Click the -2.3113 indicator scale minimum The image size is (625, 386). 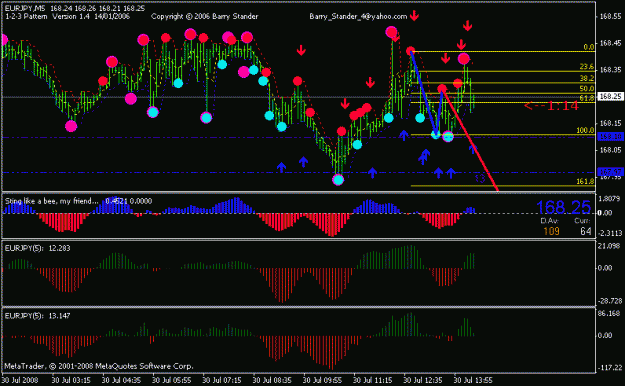tap(609, 233)
